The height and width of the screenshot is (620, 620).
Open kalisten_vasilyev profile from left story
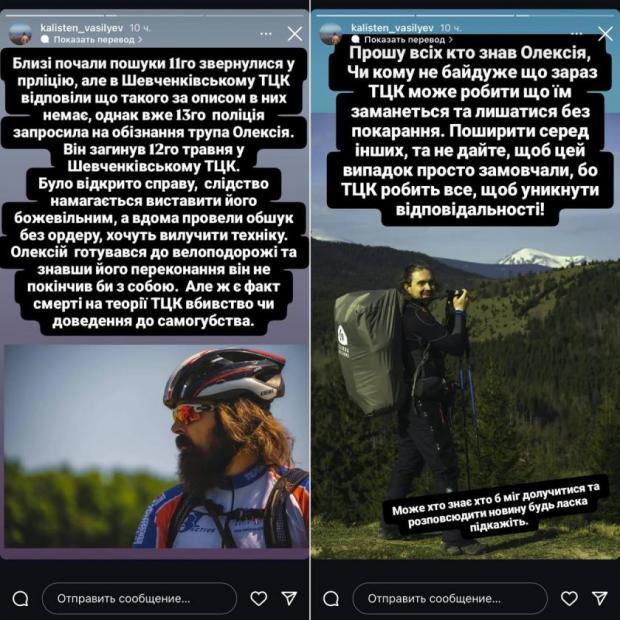82,28
